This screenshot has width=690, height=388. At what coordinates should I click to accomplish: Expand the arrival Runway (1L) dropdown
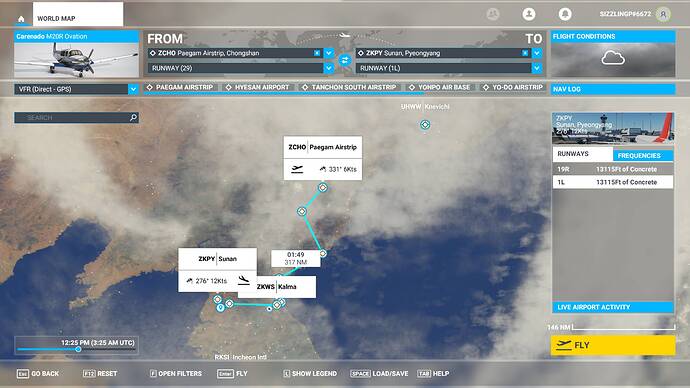537,68
